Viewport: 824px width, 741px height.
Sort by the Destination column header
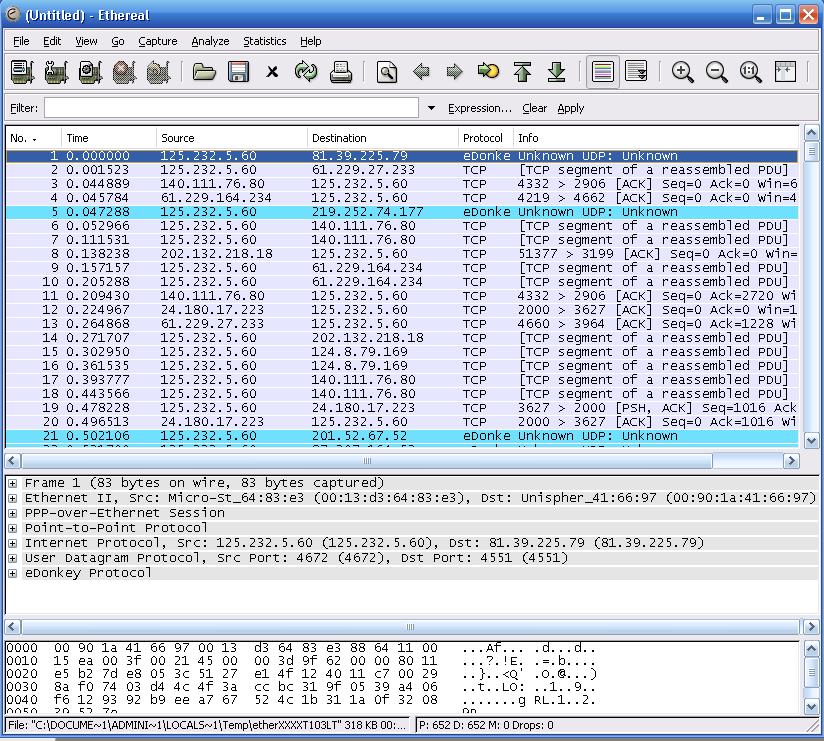[x=383, y=138]
